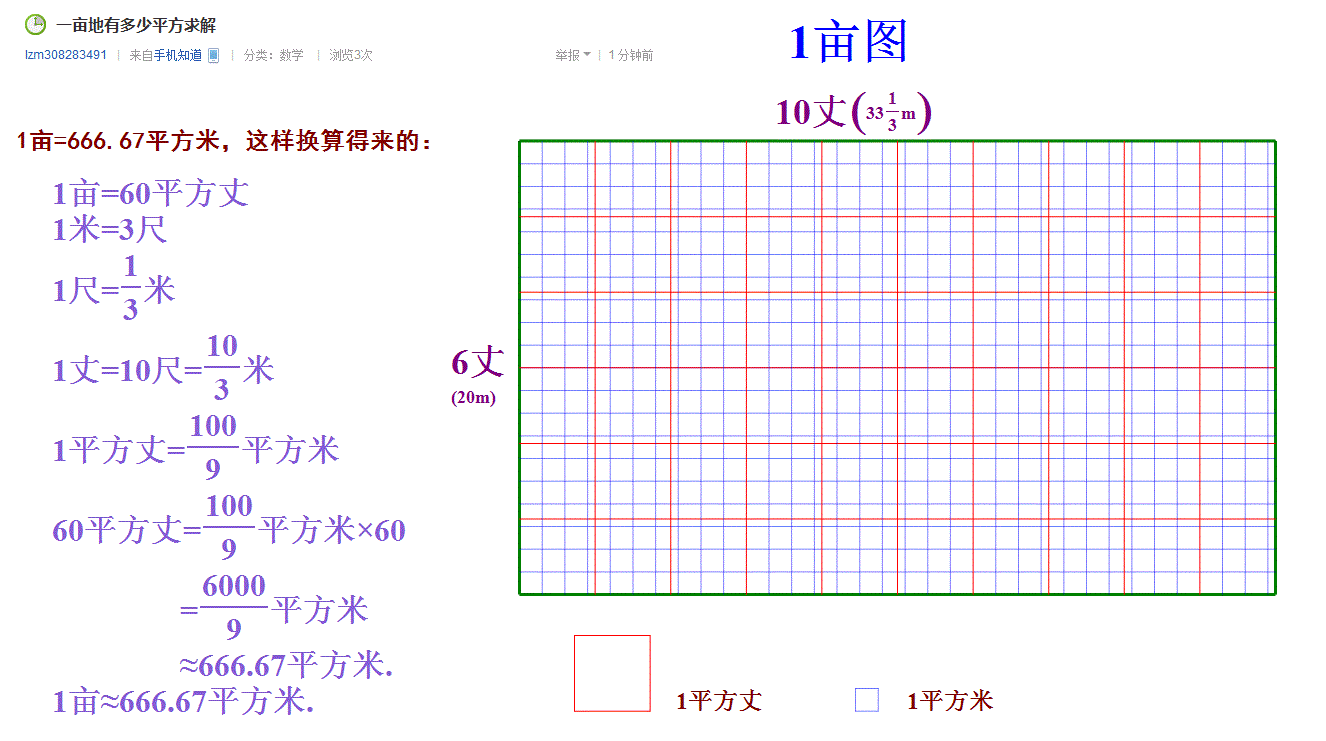Click the 数学 category link
The height and width of the screenshot is (741, 1326).
point(292,55)
